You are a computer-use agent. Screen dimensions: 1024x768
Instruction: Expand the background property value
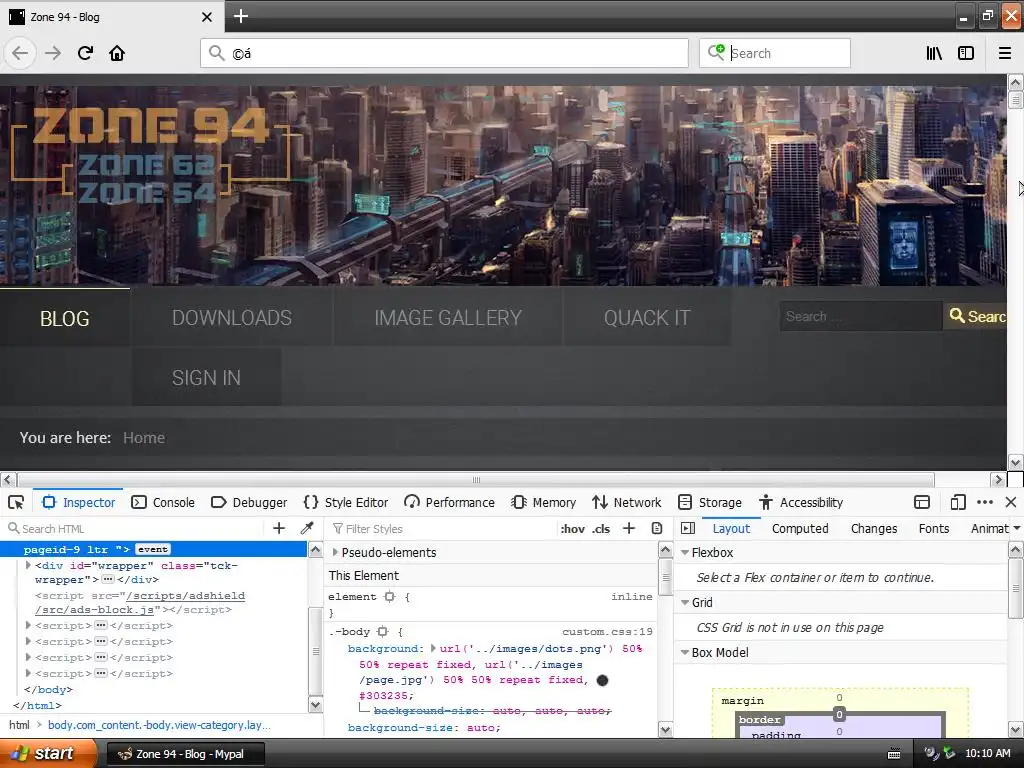(x=433, y=648)
